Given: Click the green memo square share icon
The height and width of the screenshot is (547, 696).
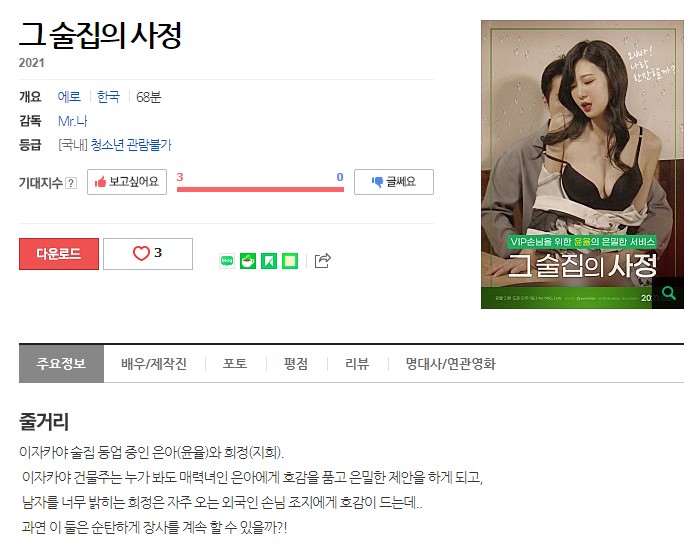Looking at the screenshot, I should (290, 261).
